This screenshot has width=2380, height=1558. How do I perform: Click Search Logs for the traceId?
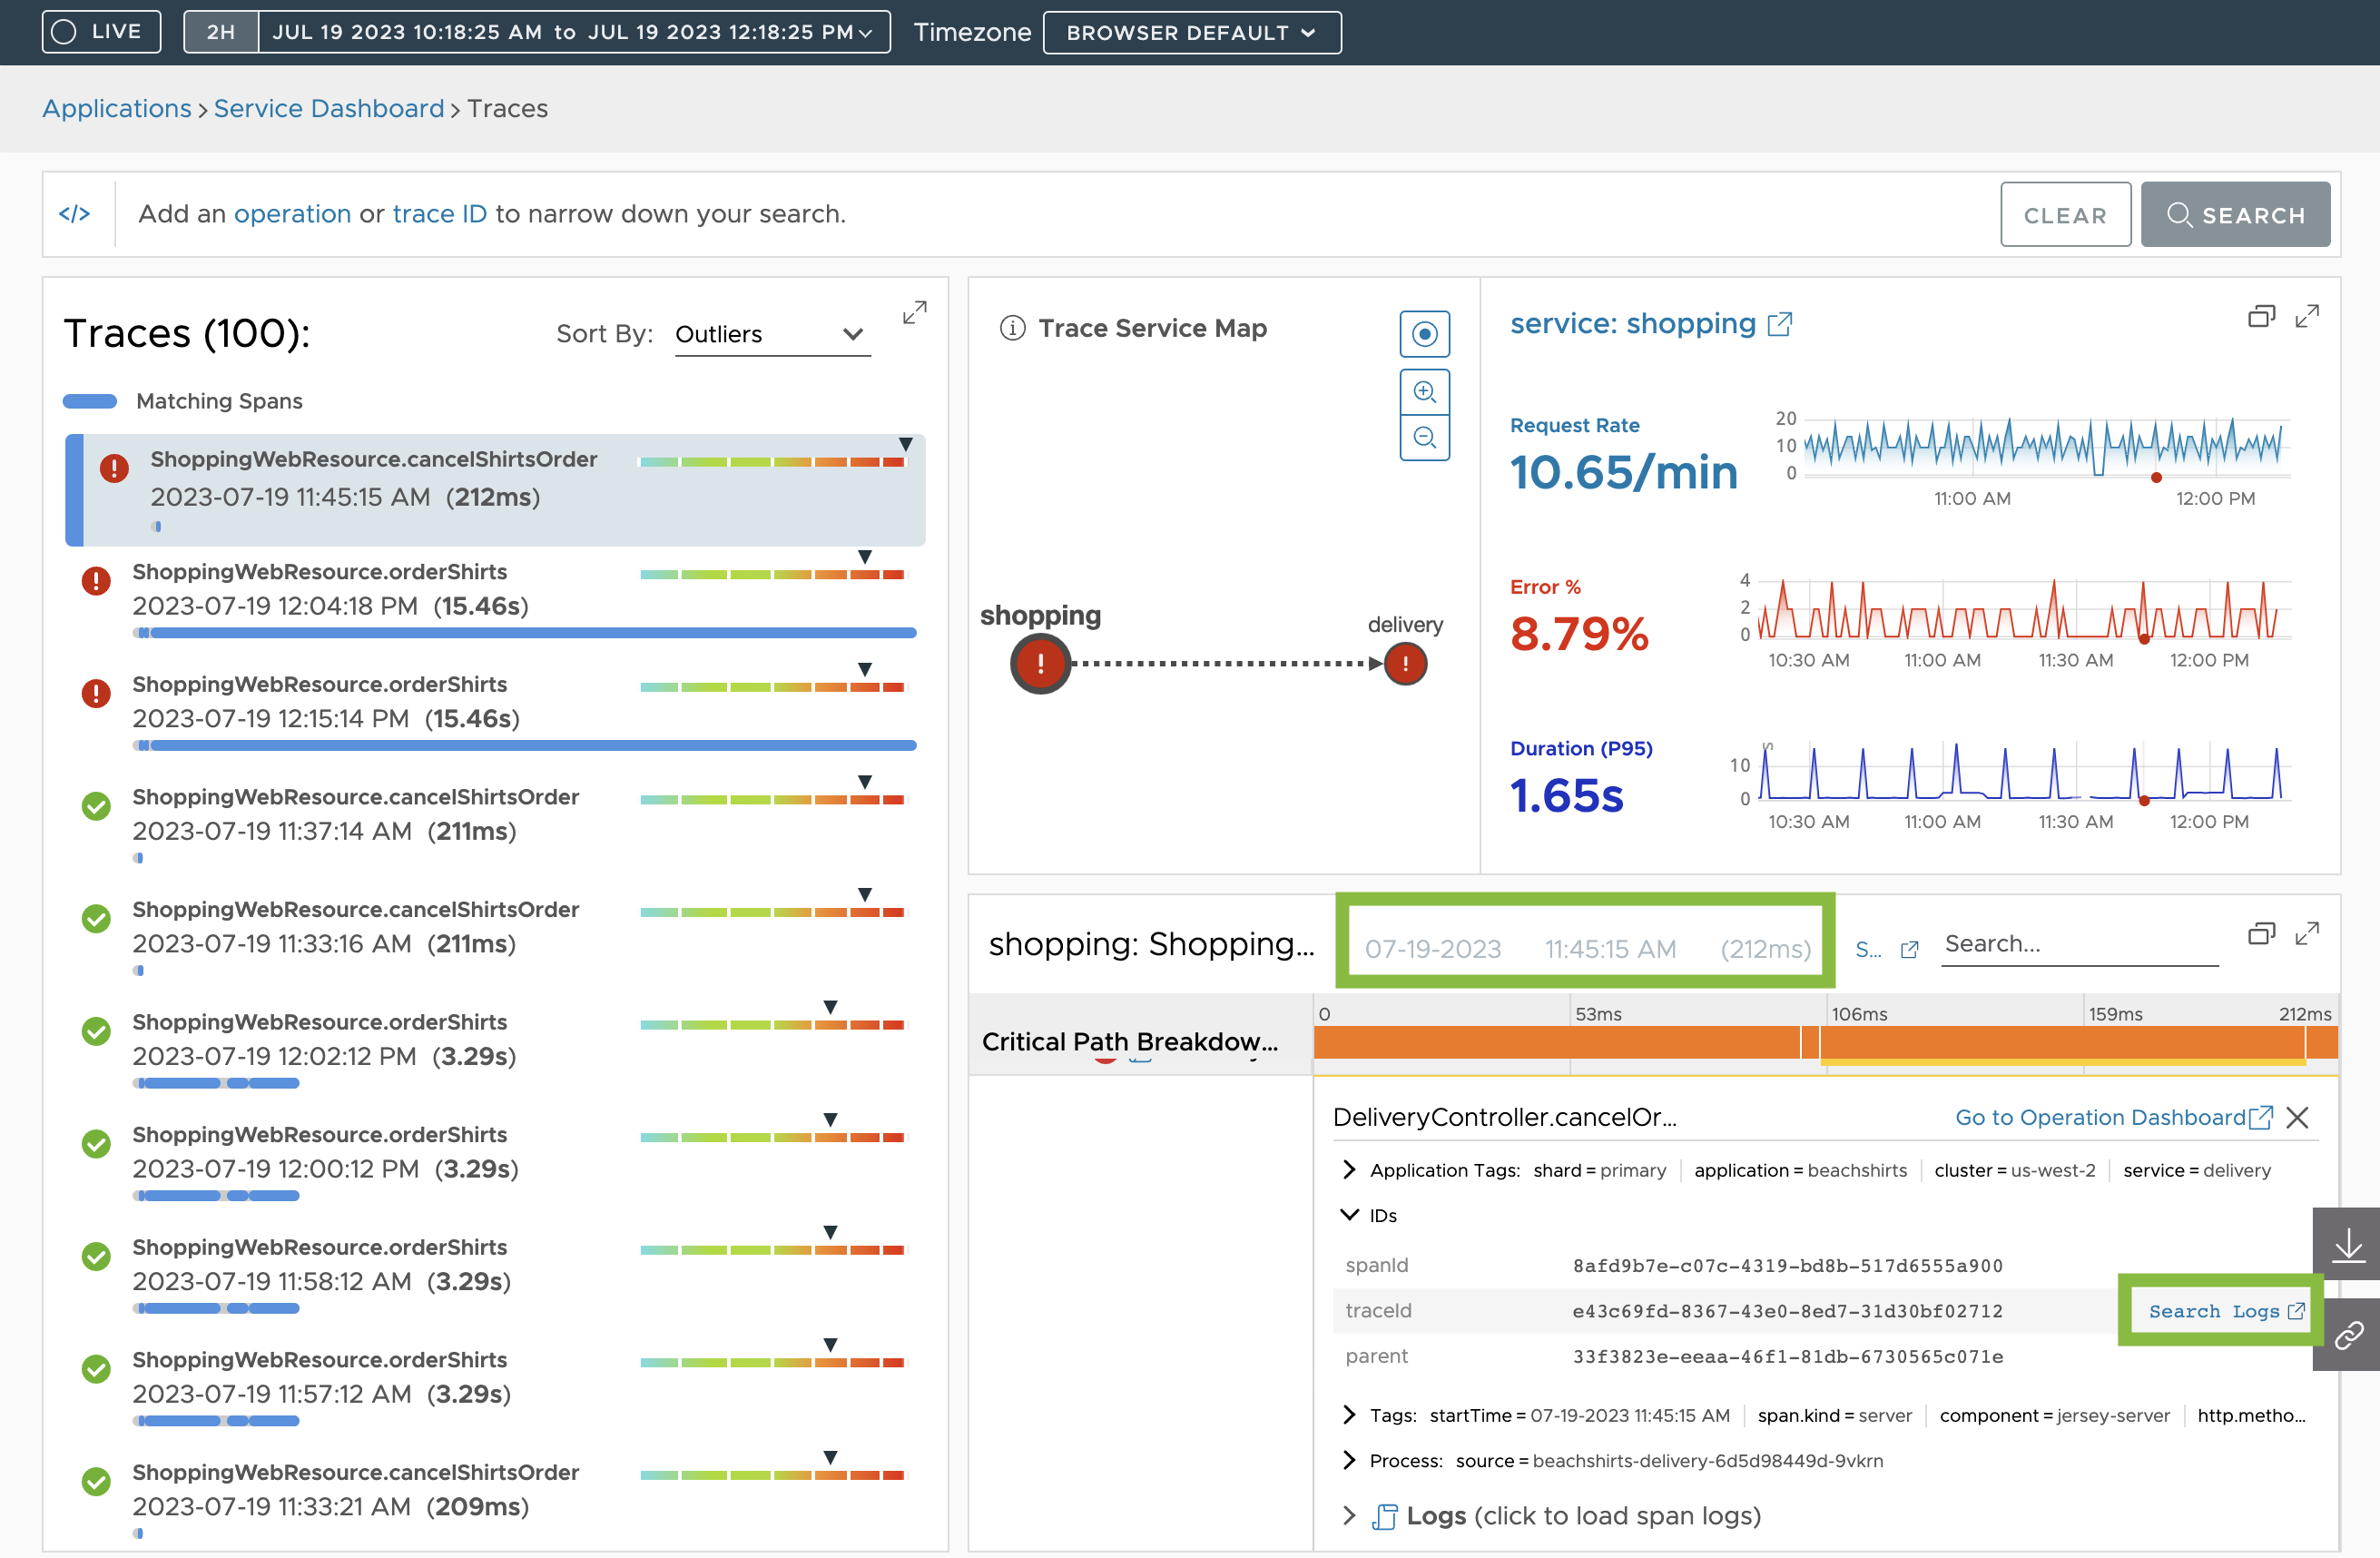click(x=2226, y=1311)
